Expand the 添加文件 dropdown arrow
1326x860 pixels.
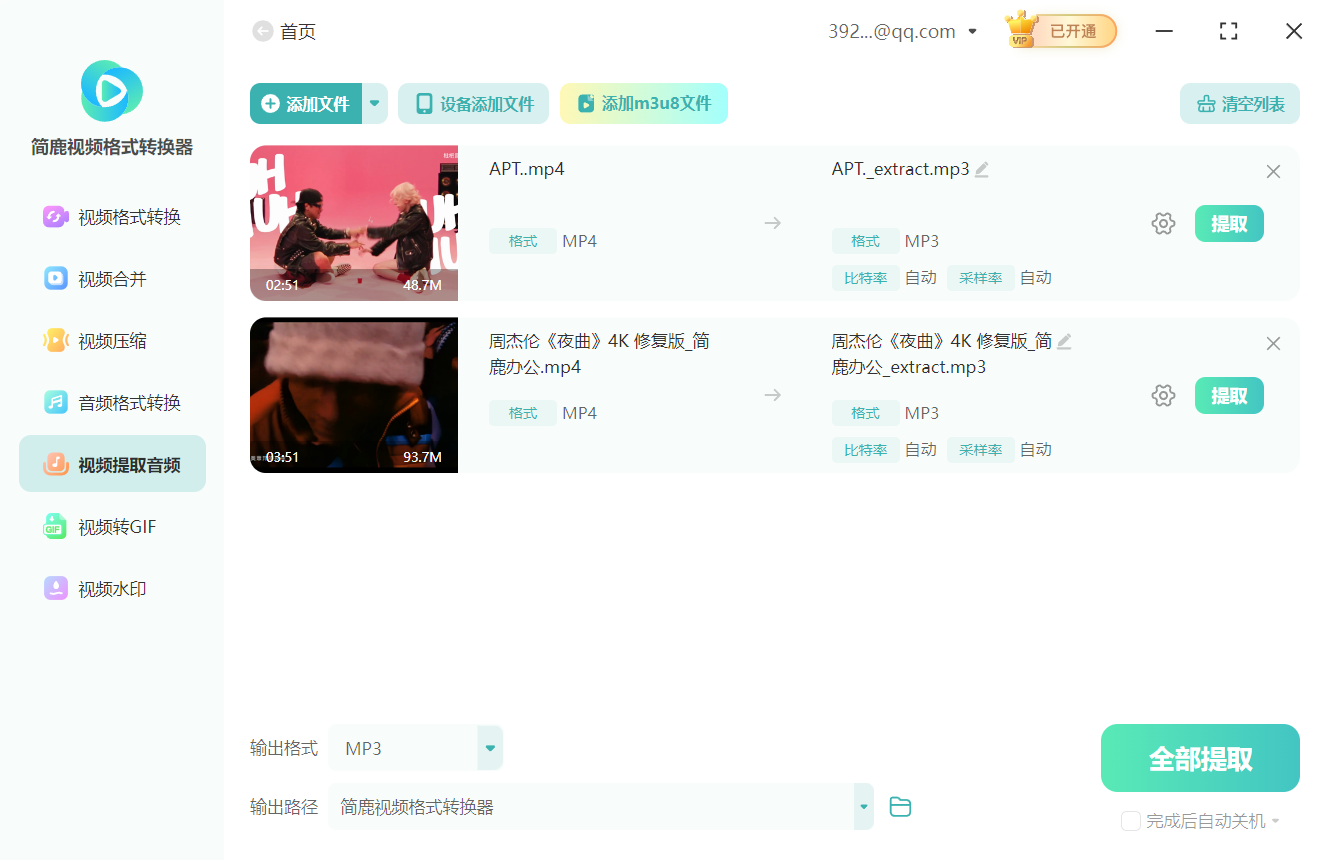(374, 103)
